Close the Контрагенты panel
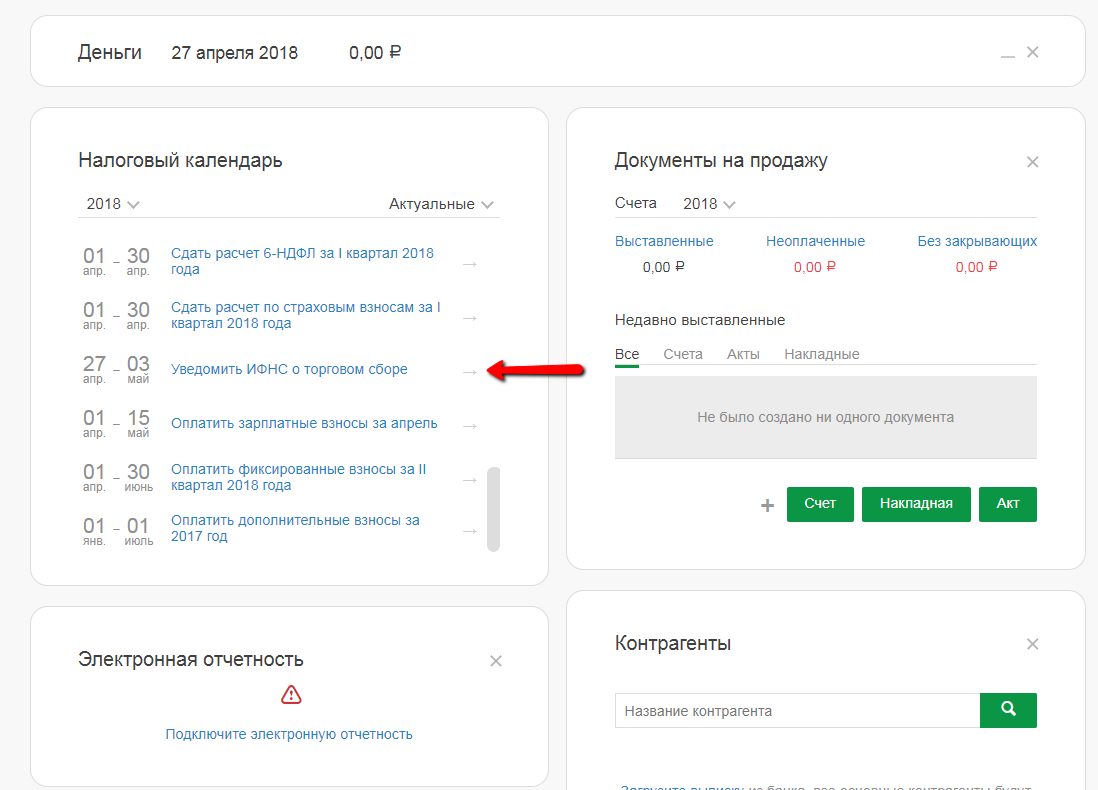This screenshot has height=790, width=1098. point(1033,645)
